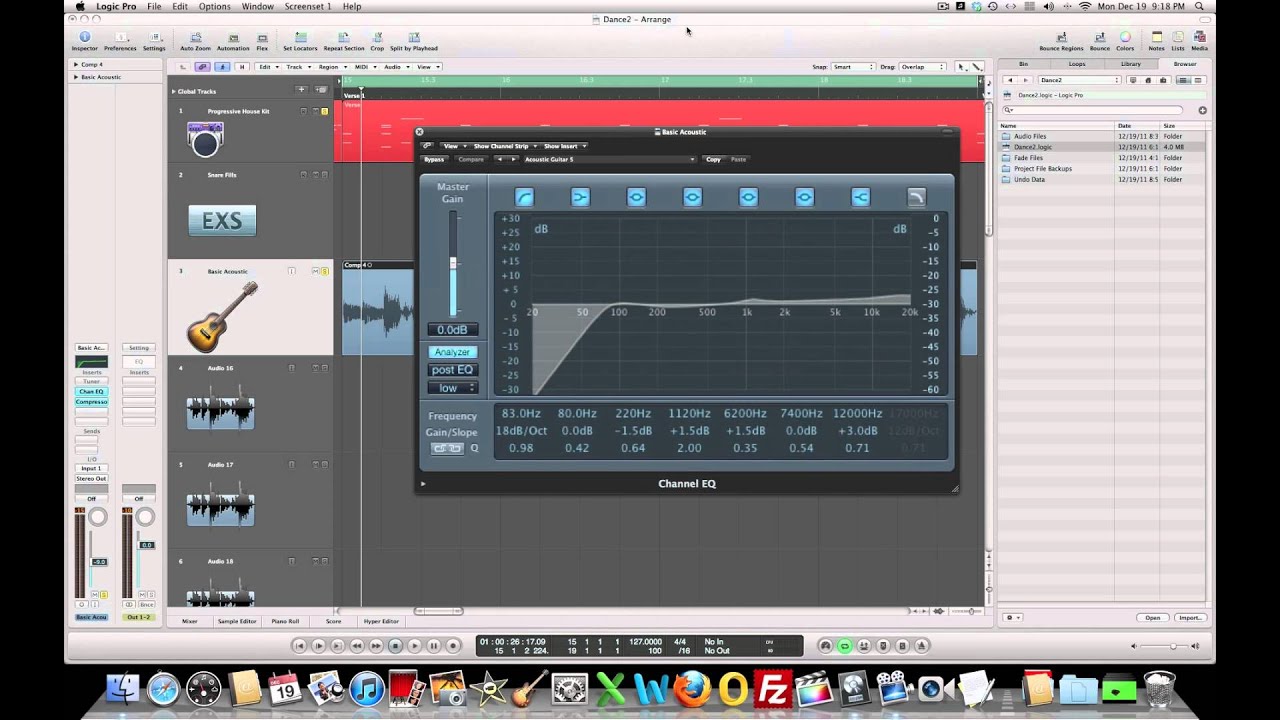Enable the low-pass filter band in Channel EQ
Viewport: 1280px width, 720px height.
point(916,198)
